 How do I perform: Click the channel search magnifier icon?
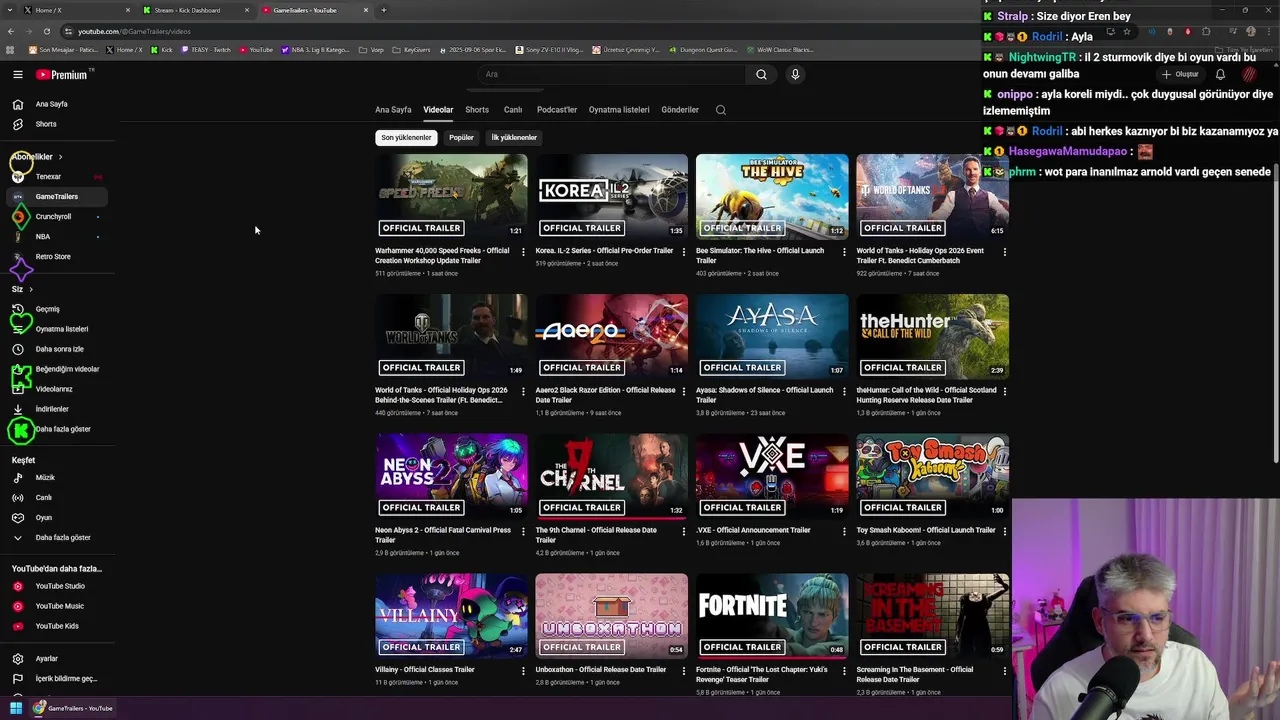(x=721, y=110)
